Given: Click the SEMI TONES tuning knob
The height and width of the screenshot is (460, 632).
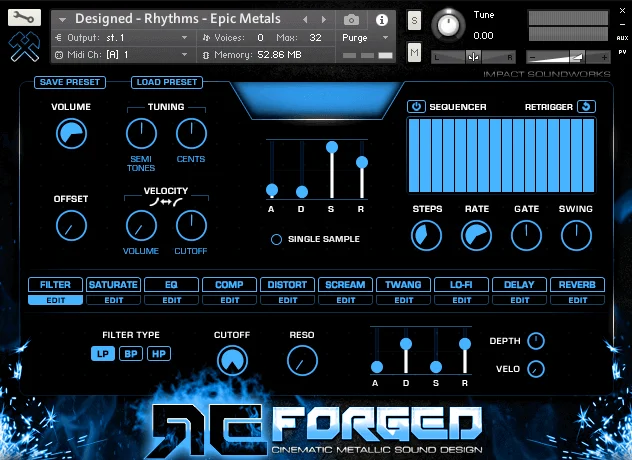Looking at the screenshot, I should (141, 134).
